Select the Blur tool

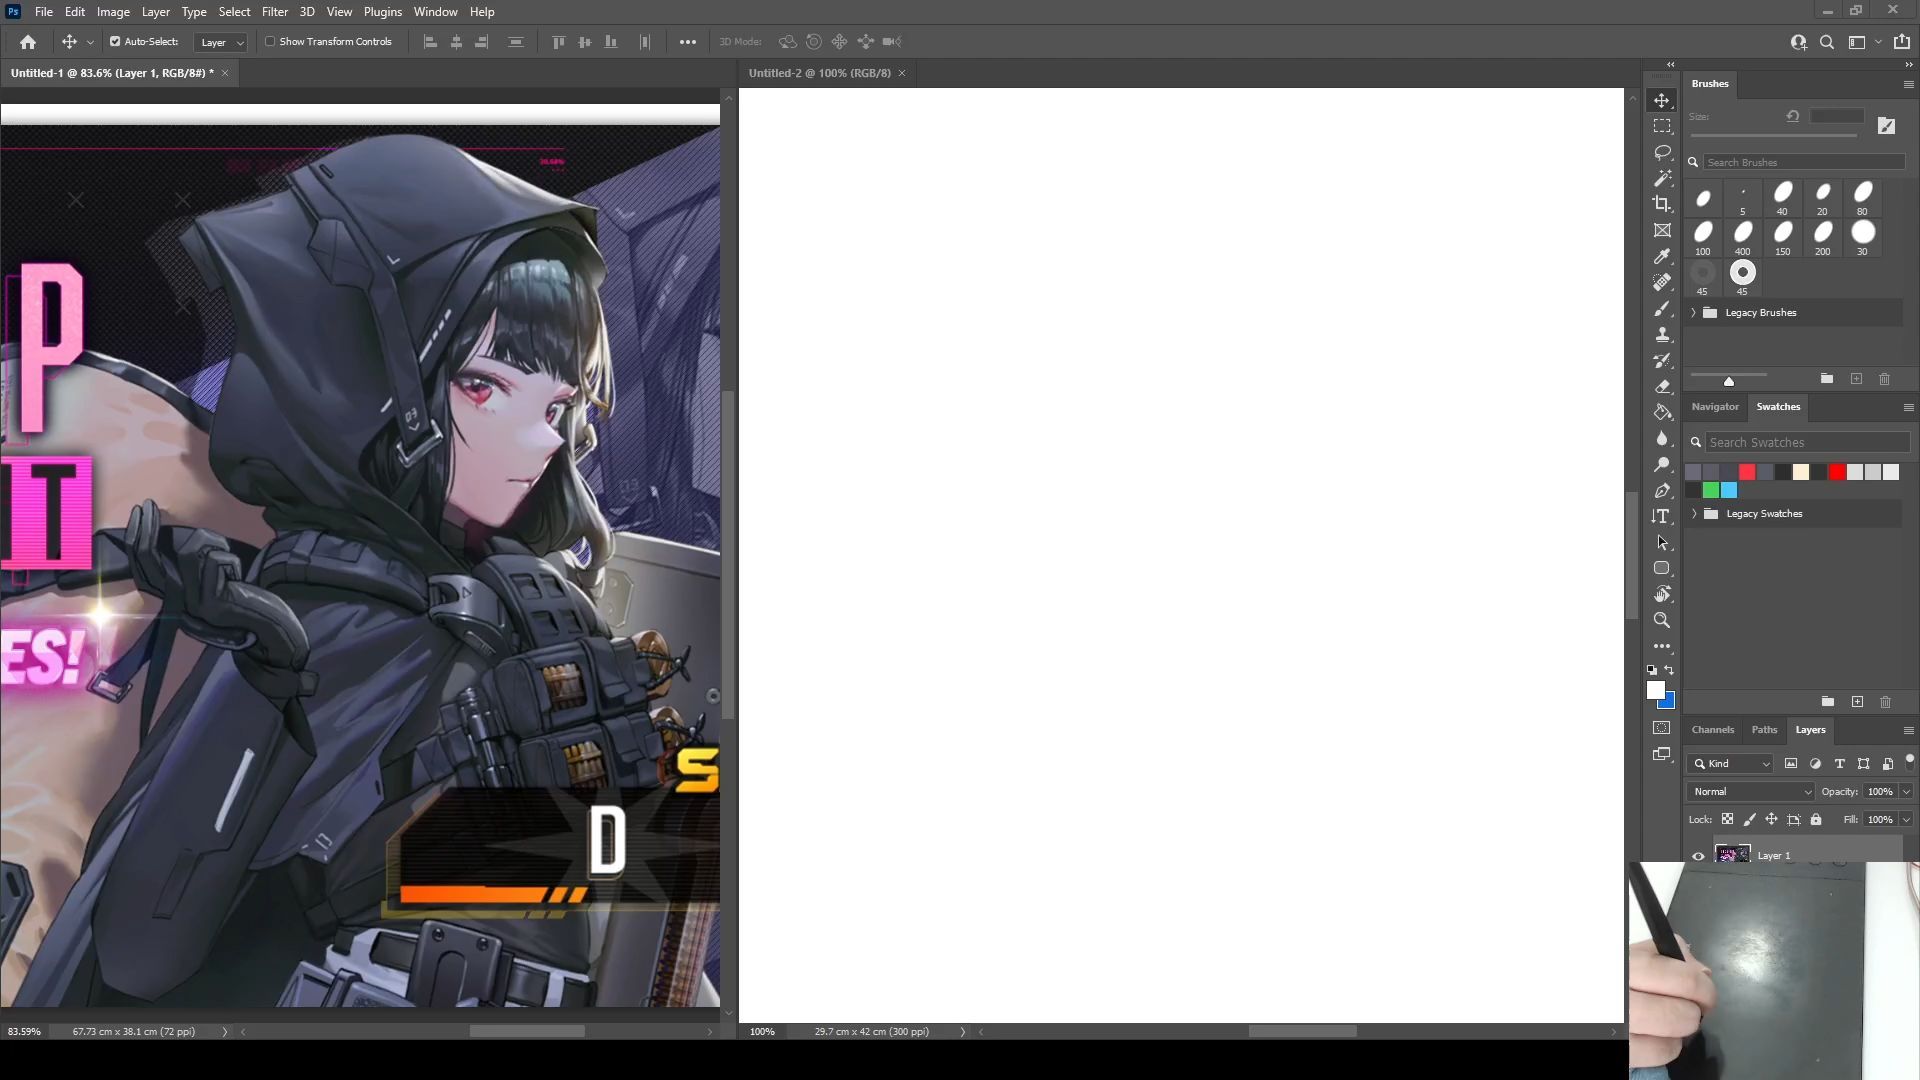coord(1661,438)
